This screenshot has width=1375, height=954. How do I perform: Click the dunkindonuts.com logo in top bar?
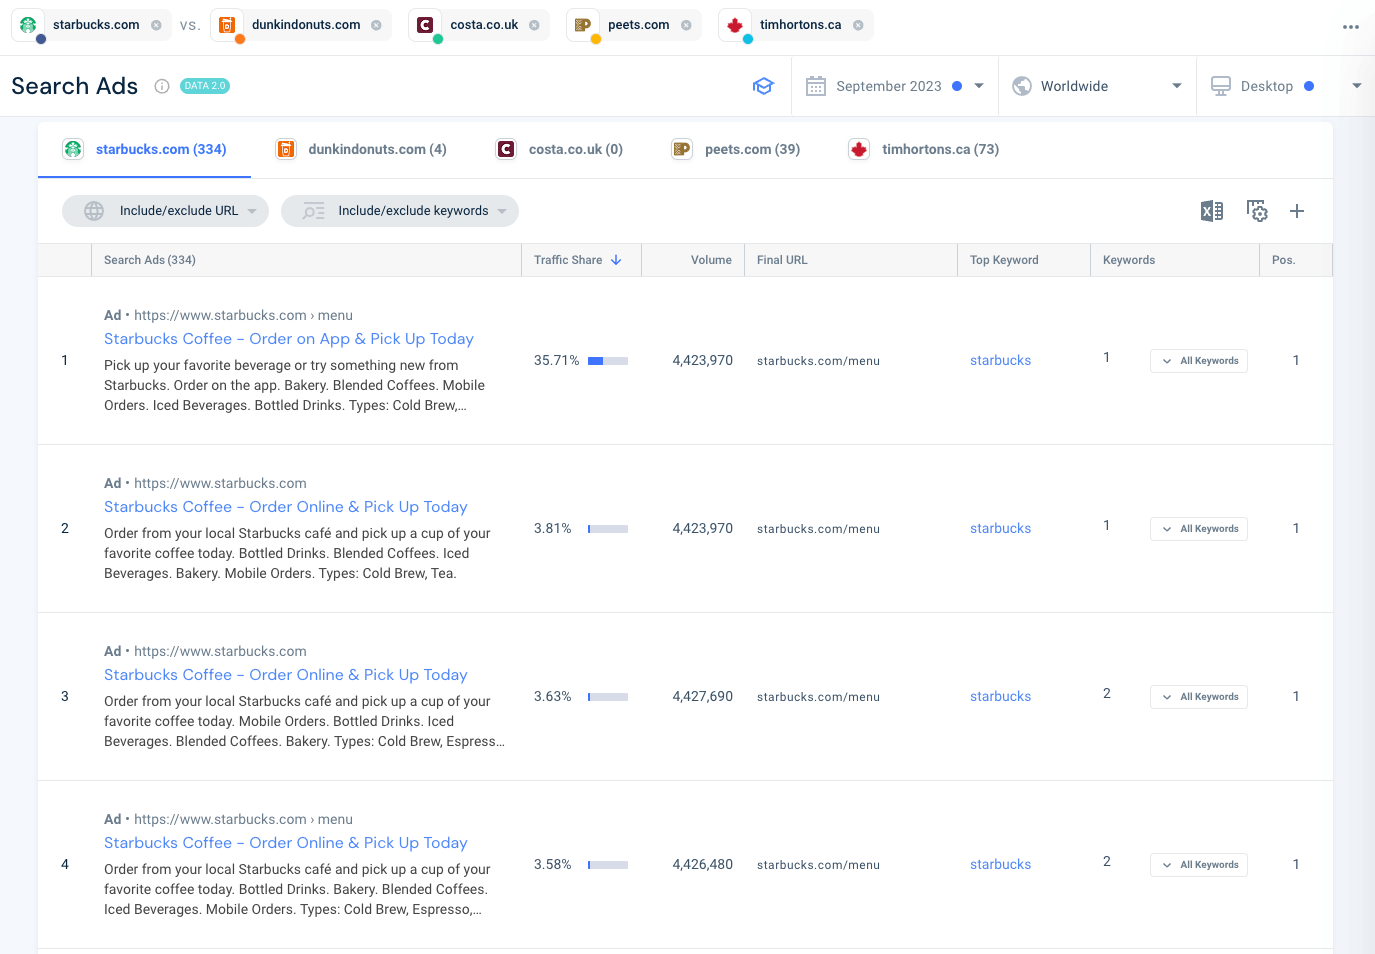[227, 25]
